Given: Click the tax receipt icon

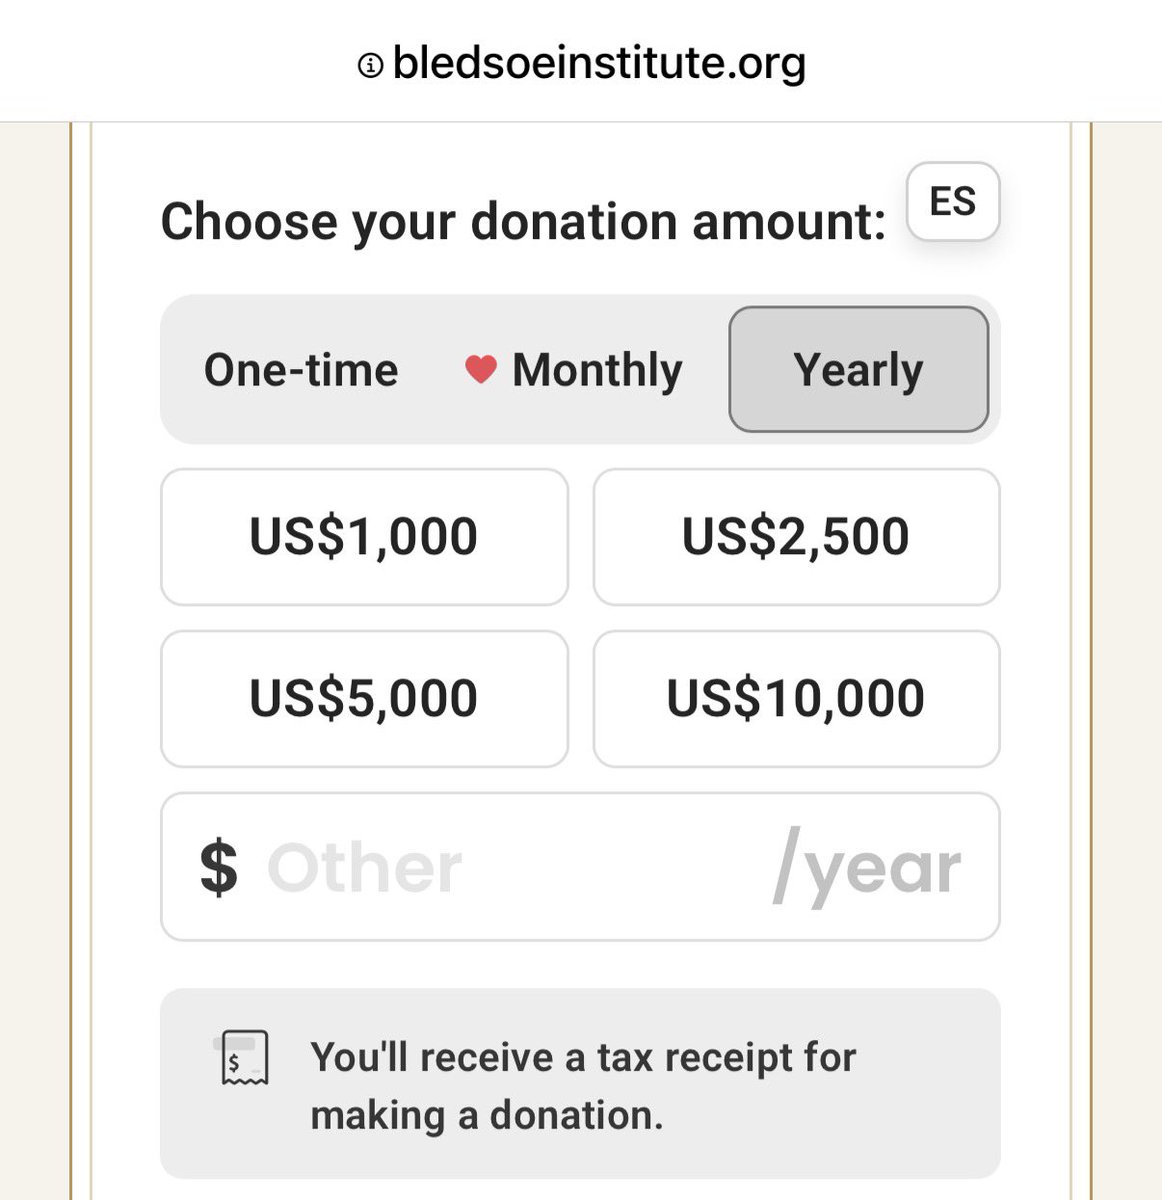Looking at the screenshot, I should pyautogui.click(x=244, y=1058).
